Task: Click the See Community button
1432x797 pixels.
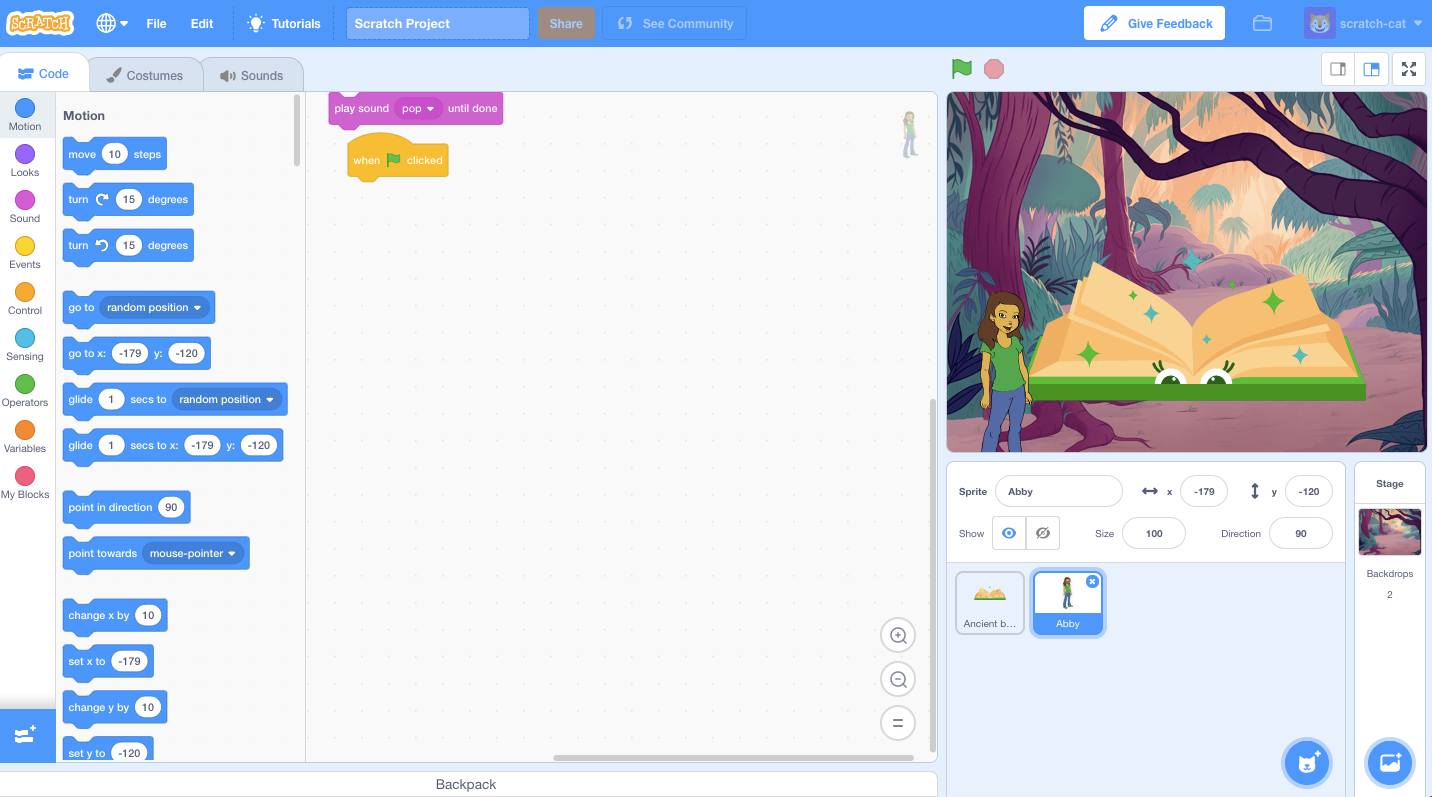Action: (674, 23)
